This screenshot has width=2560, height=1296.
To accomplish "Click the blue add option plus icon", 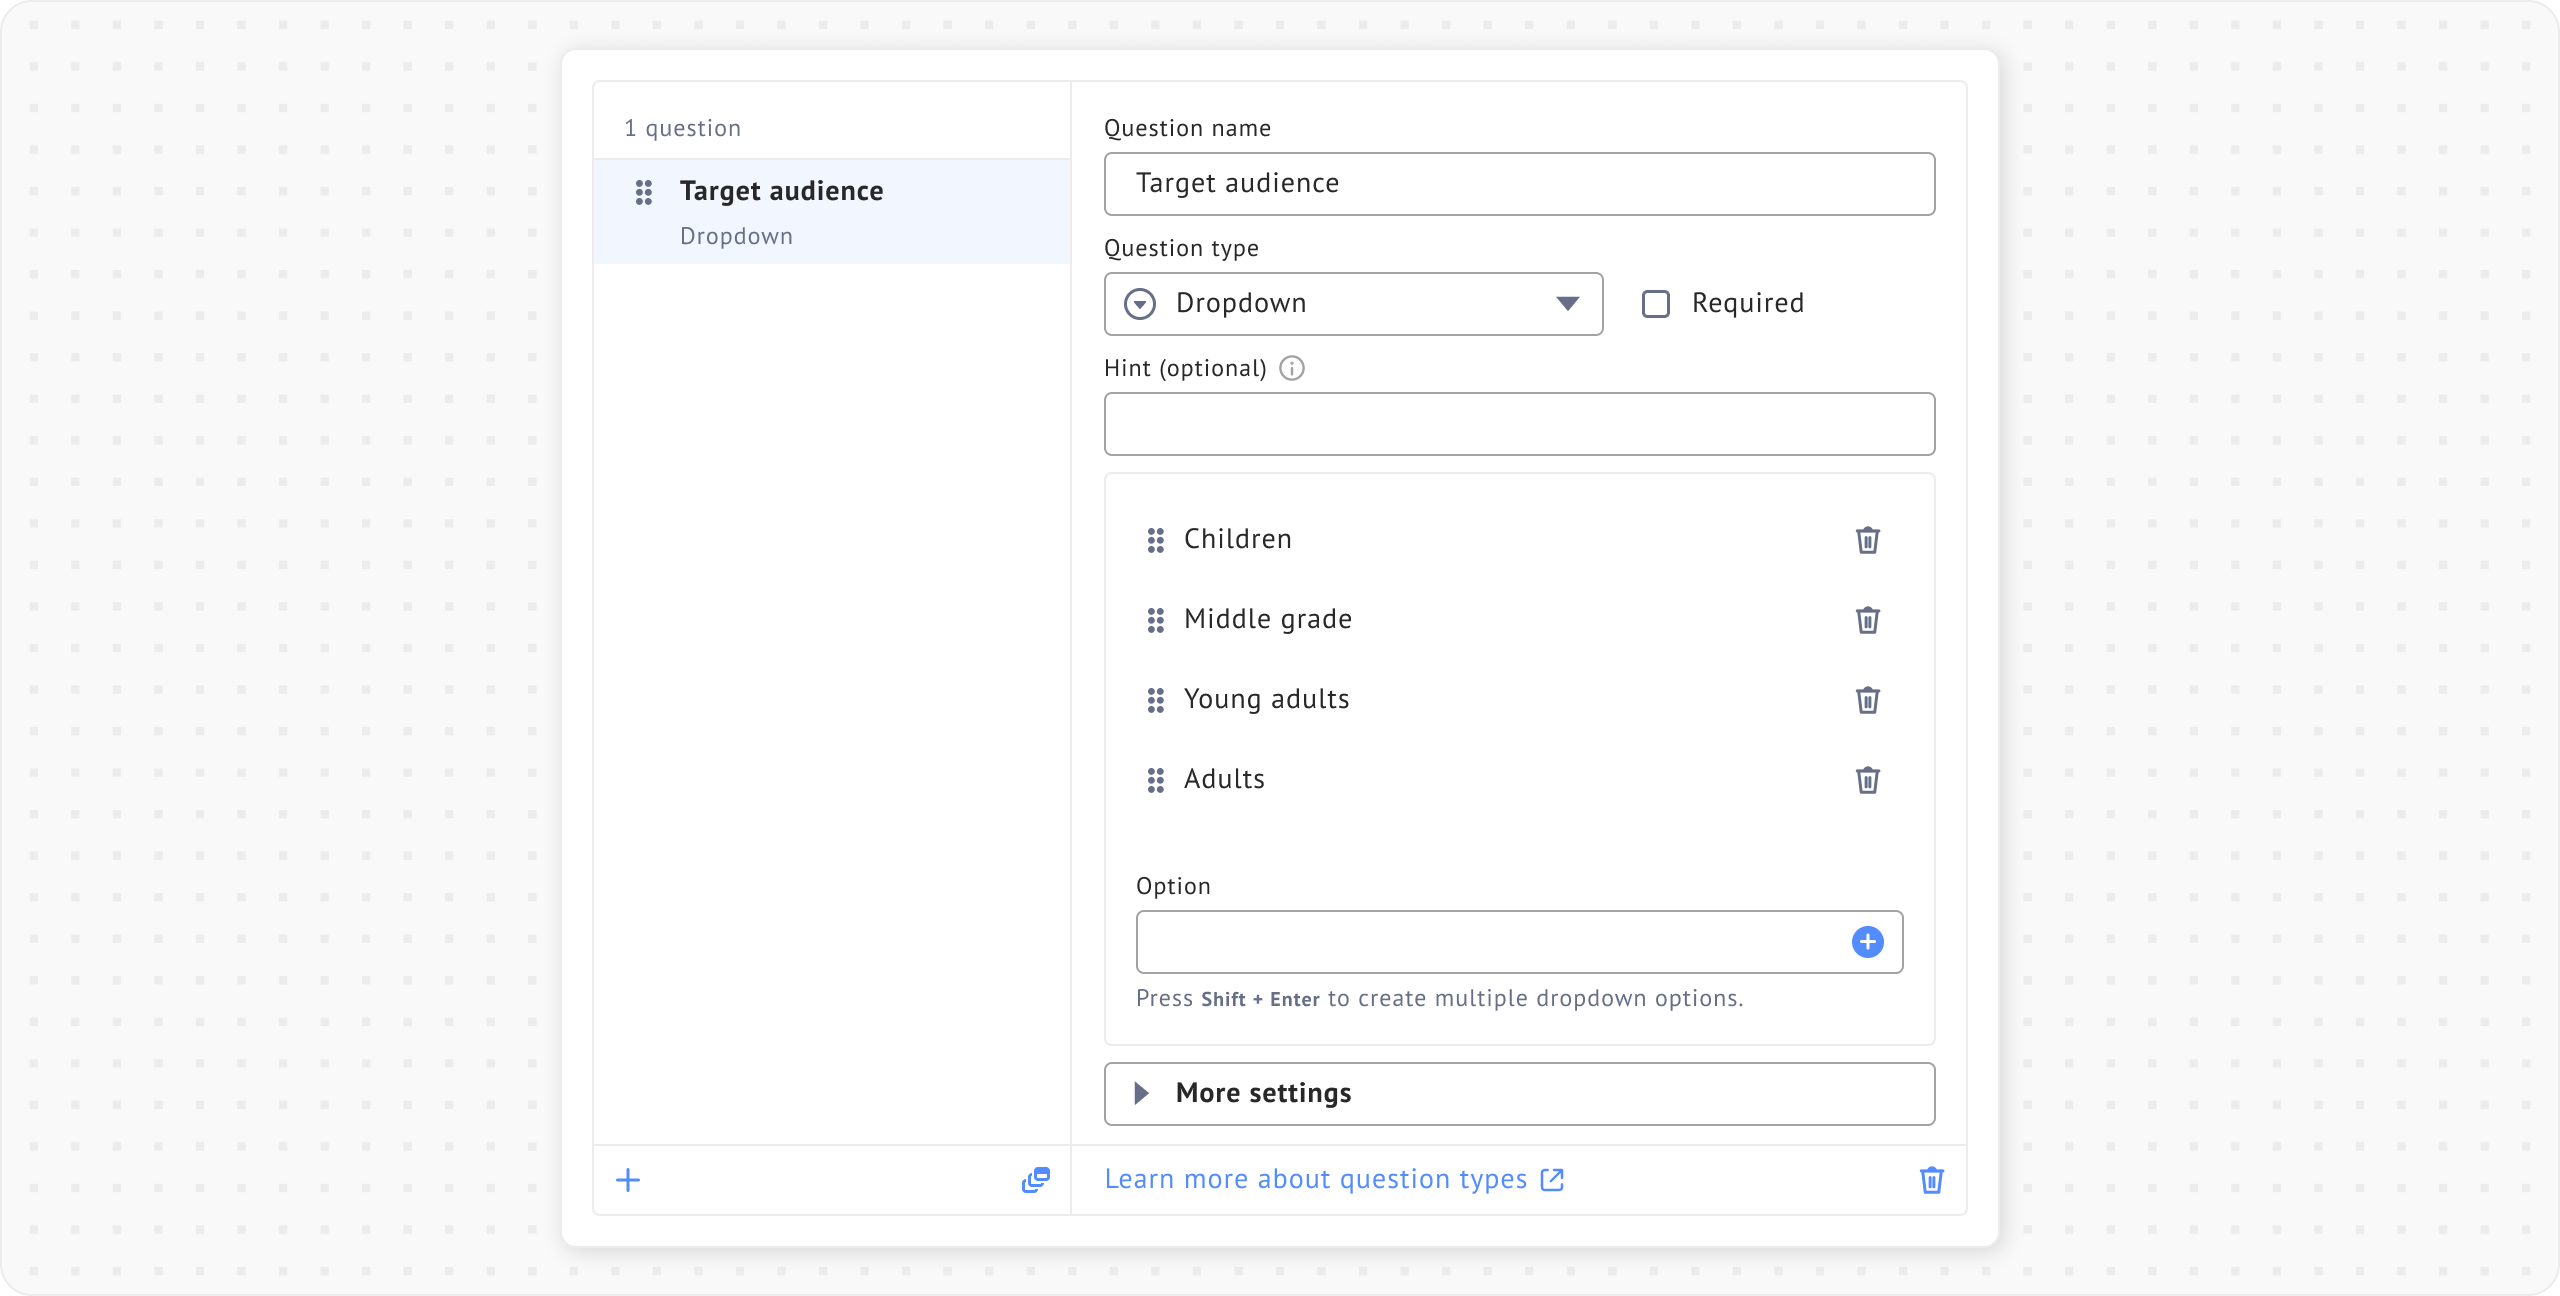I will (x=1867, y=942).
